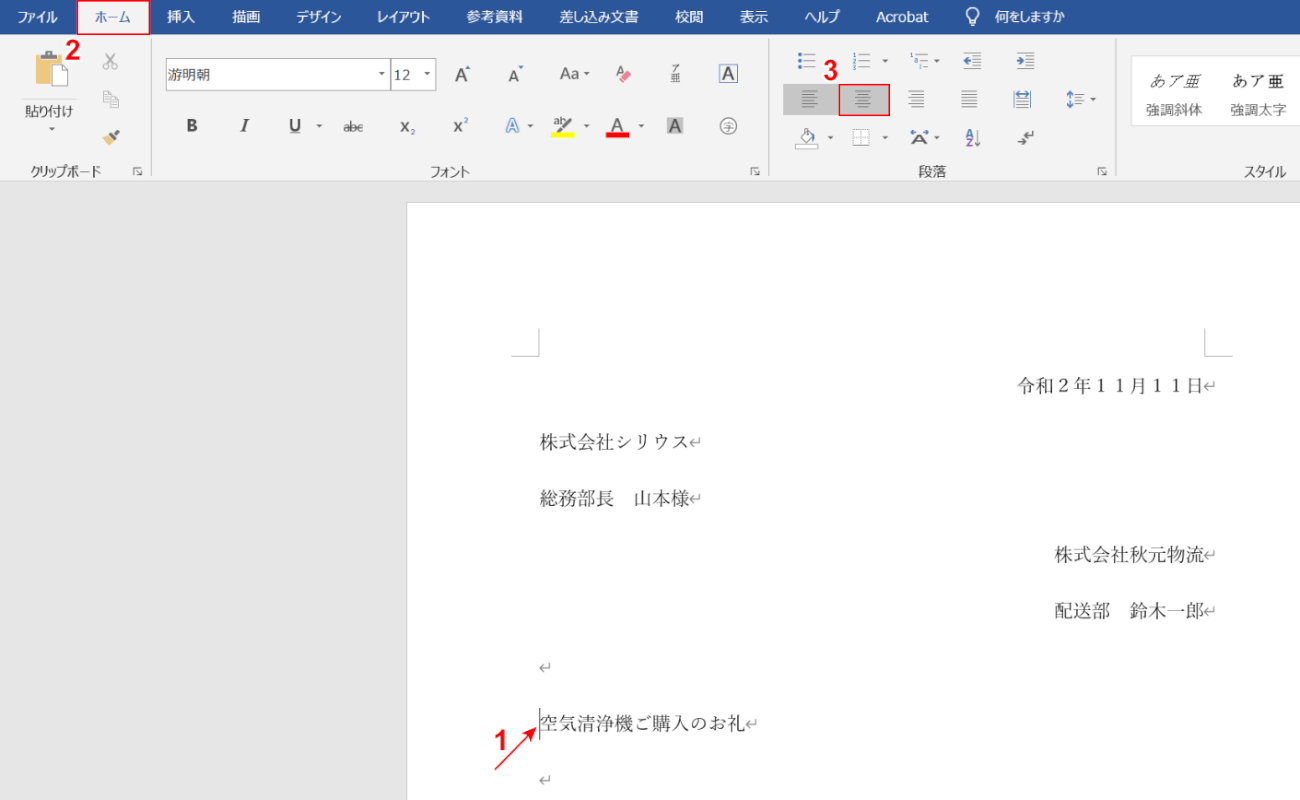Select the enclose characters icon
This screenshot has width=1300, height=800.
pyautogui.click(x=728, y=126)
